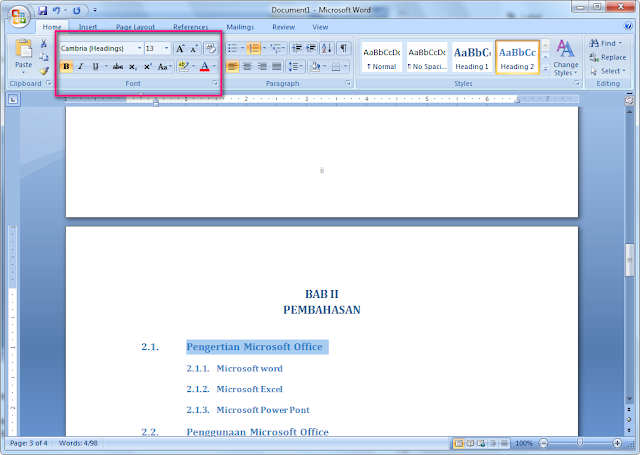The height and width of the screenshot is (455, 640).
Task: Apply the Heading 1 style
Action: click(x=472, y=57)
